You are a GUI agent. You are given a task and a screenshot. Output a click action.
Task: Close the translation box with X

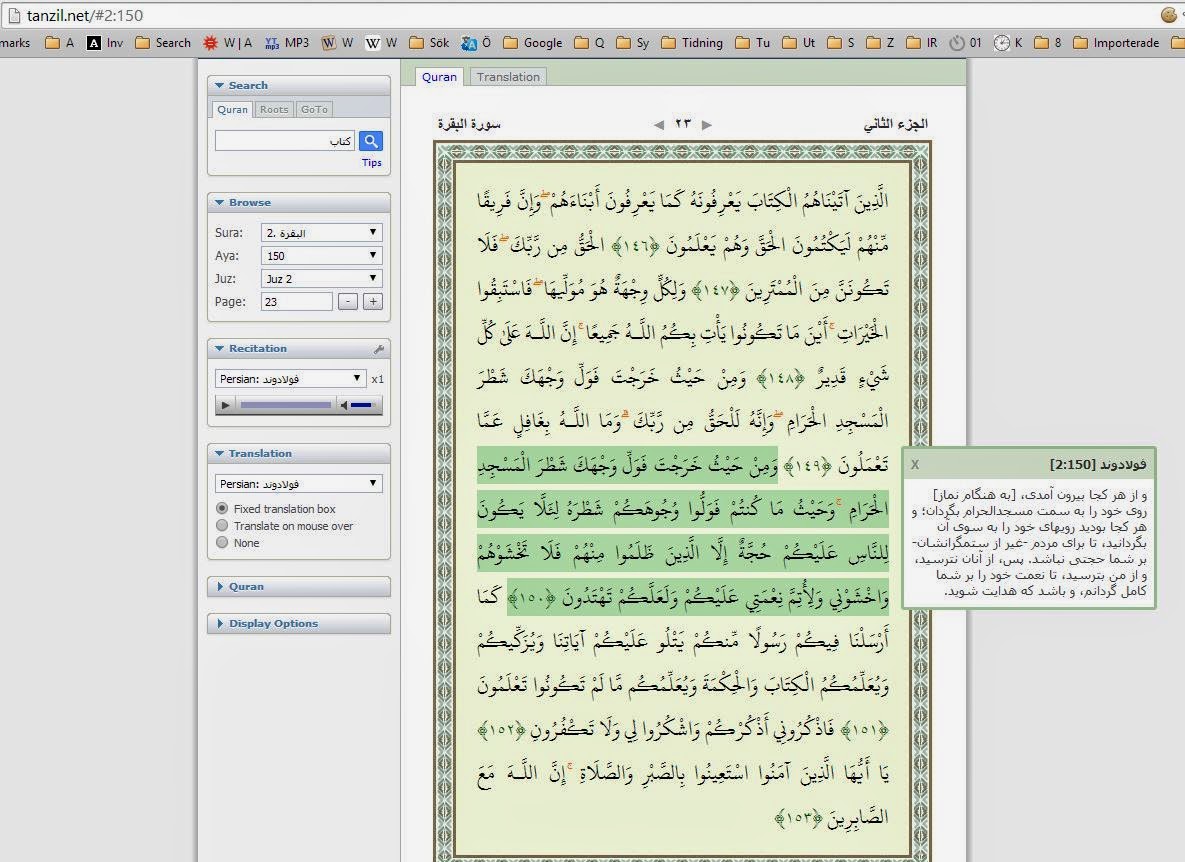tap(915, 465)
